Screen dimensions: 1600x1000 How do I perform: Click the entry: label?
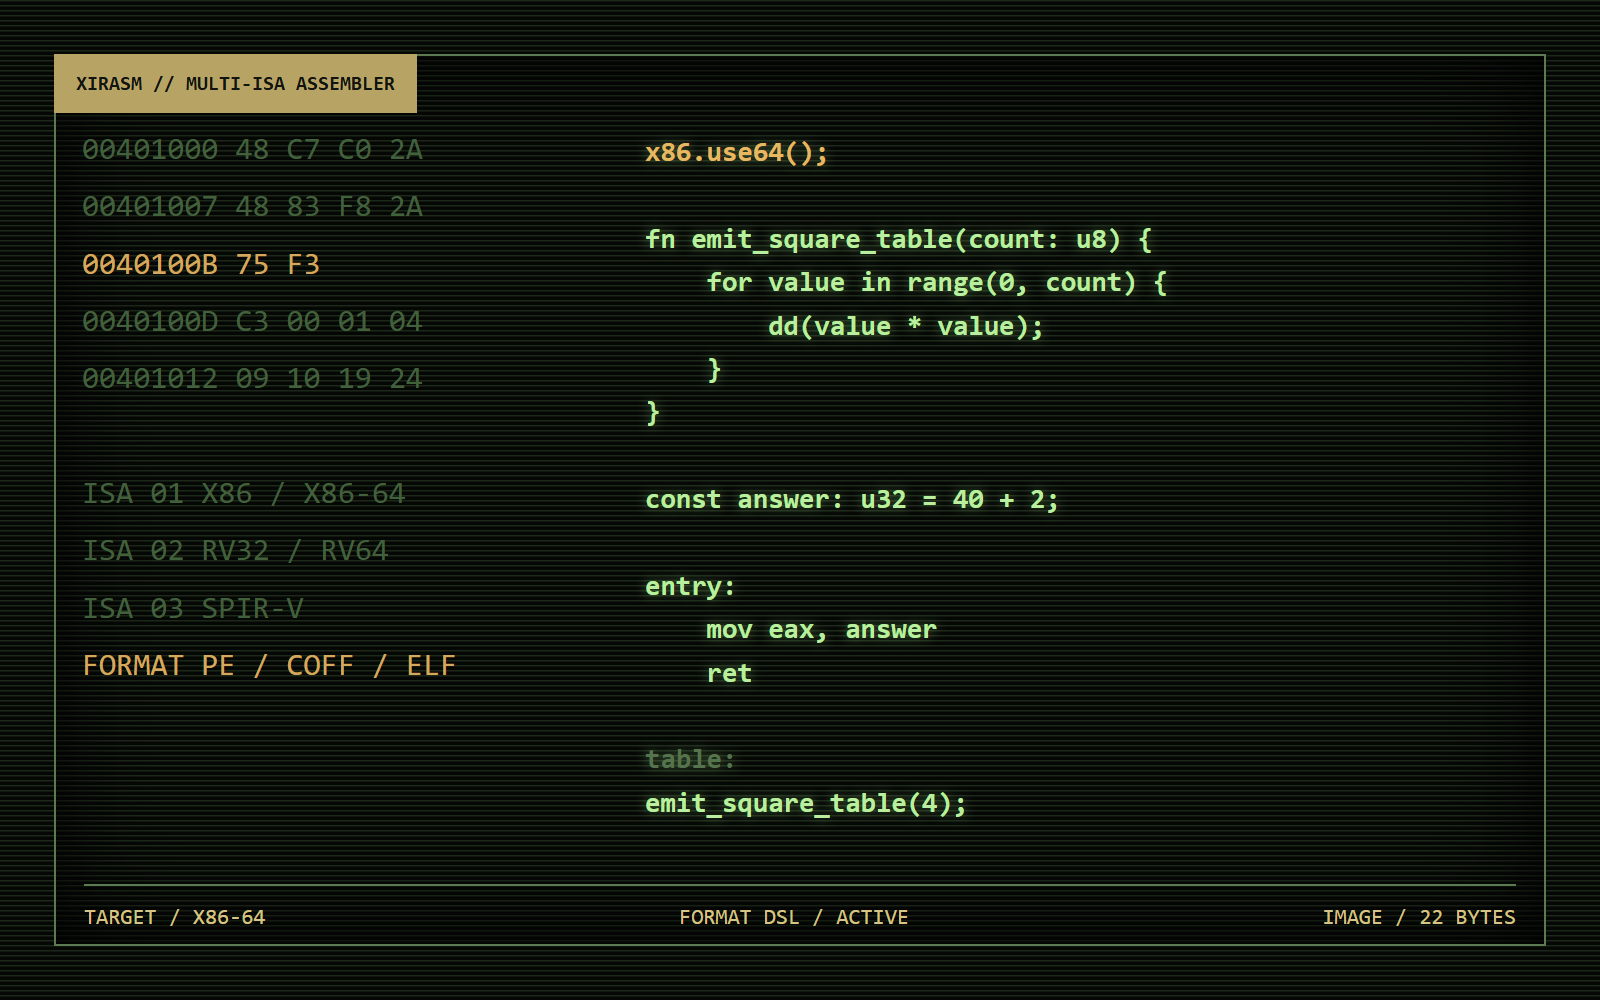point(690,587)
